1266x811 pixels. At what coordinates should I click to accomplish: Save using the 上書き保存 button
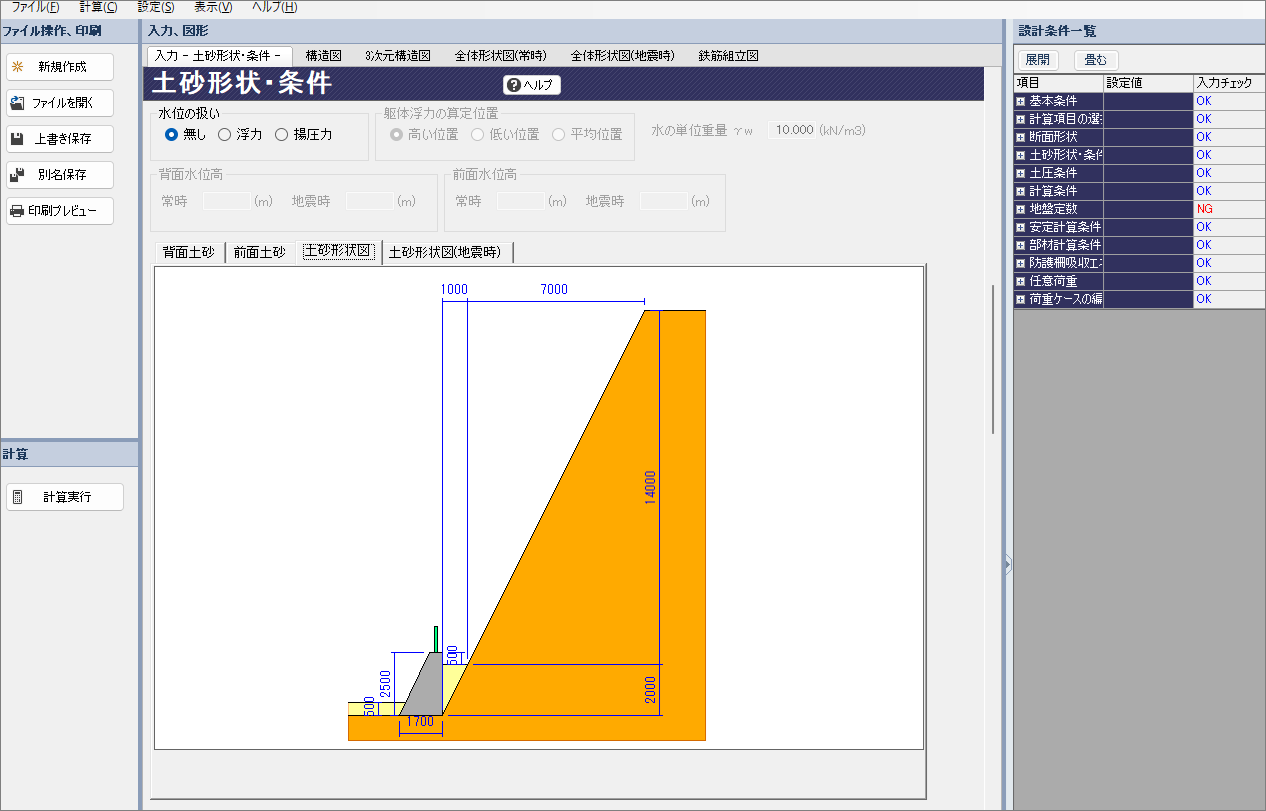point(60,139)
